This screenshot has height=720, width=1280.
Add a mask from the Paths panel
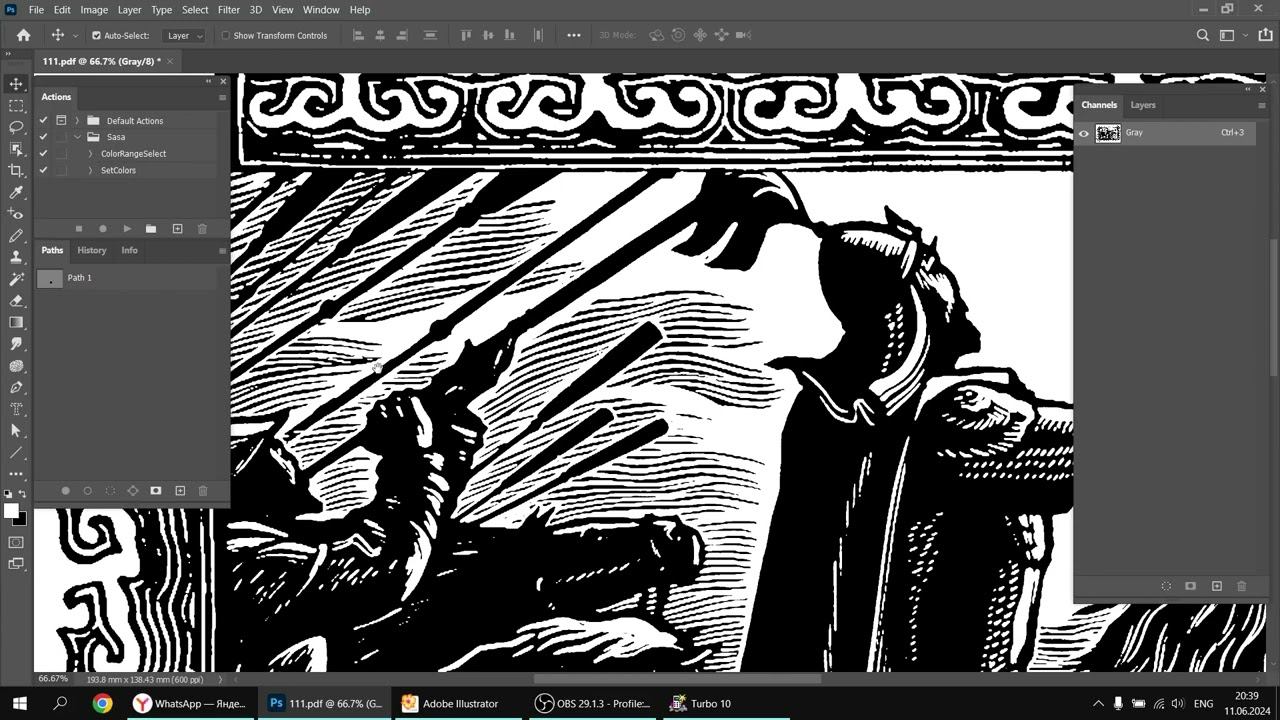[x=156, y=491]
